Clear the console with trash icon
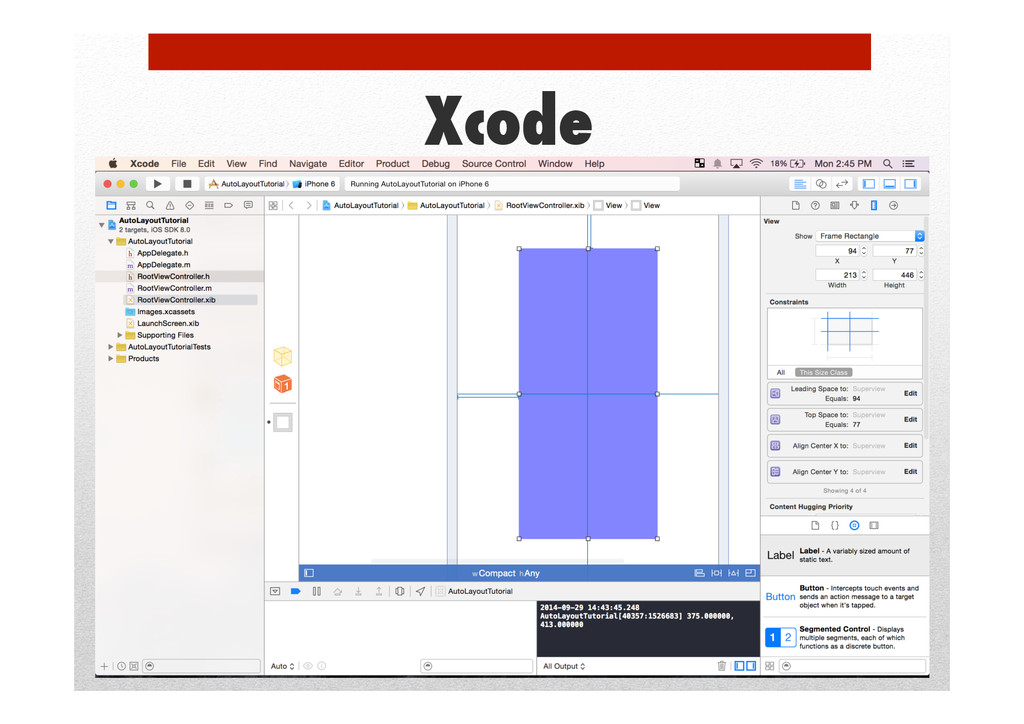 (722, 666)
